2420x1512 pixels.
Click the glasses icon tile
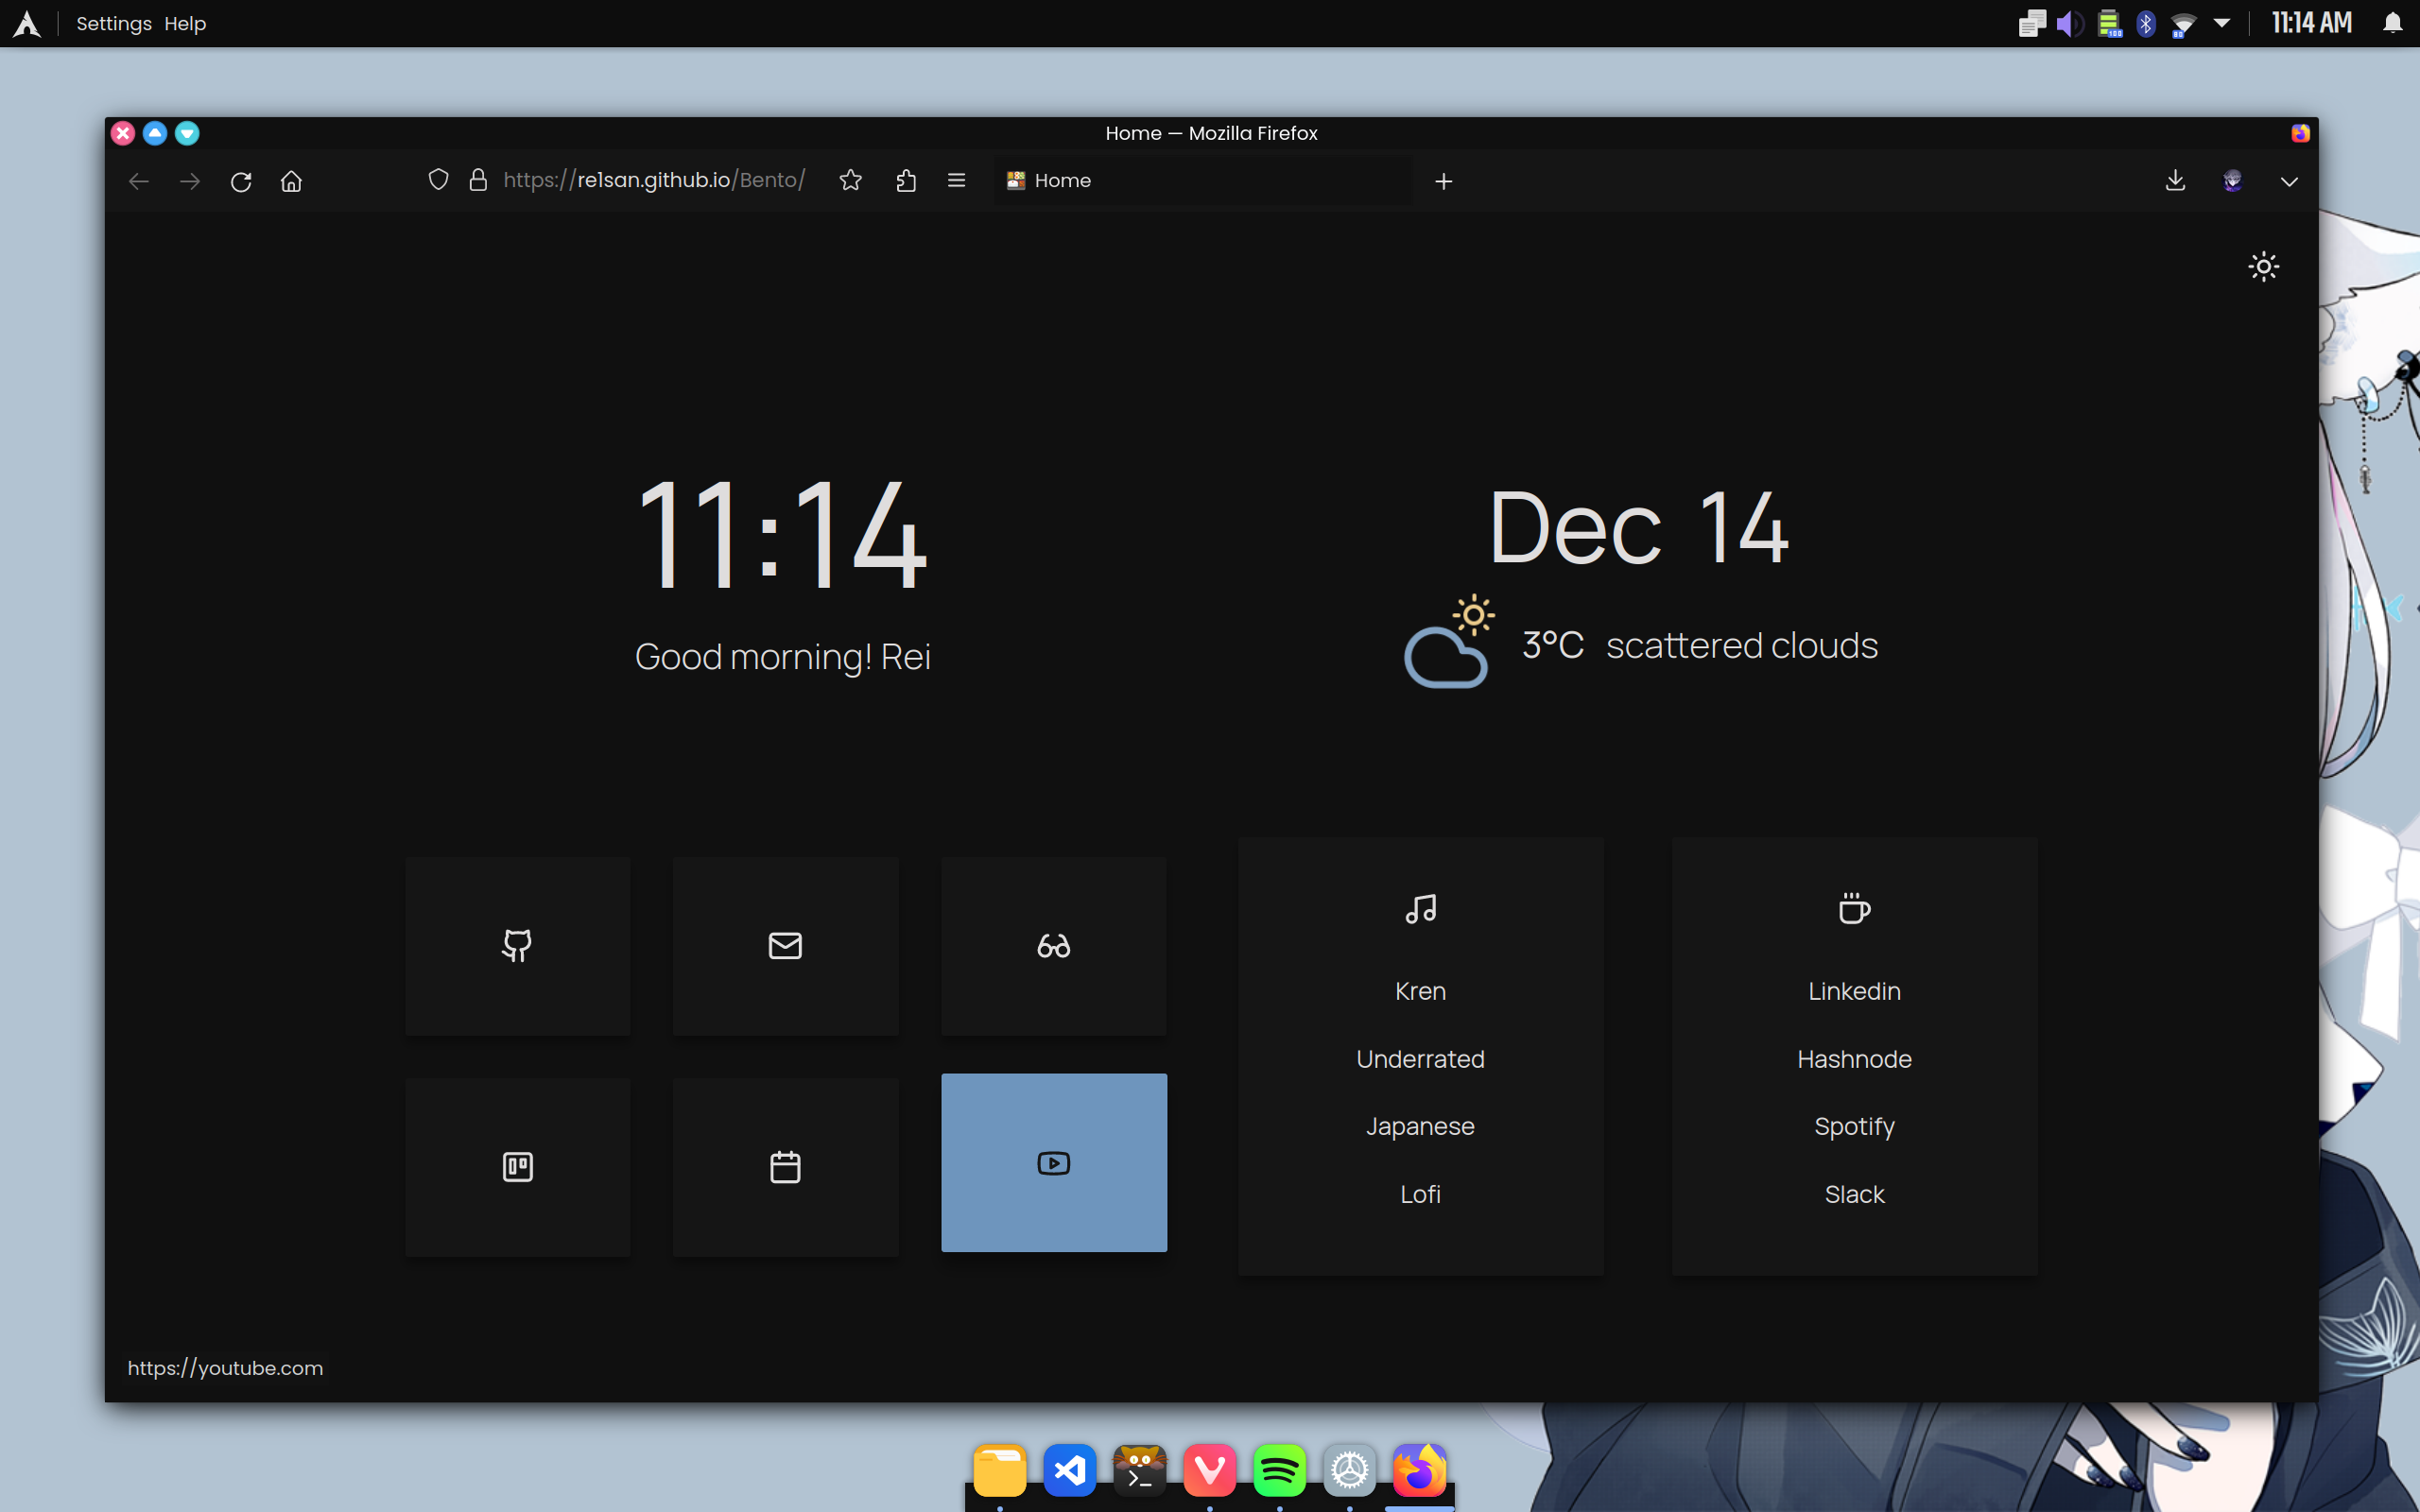pos(1053,945)
